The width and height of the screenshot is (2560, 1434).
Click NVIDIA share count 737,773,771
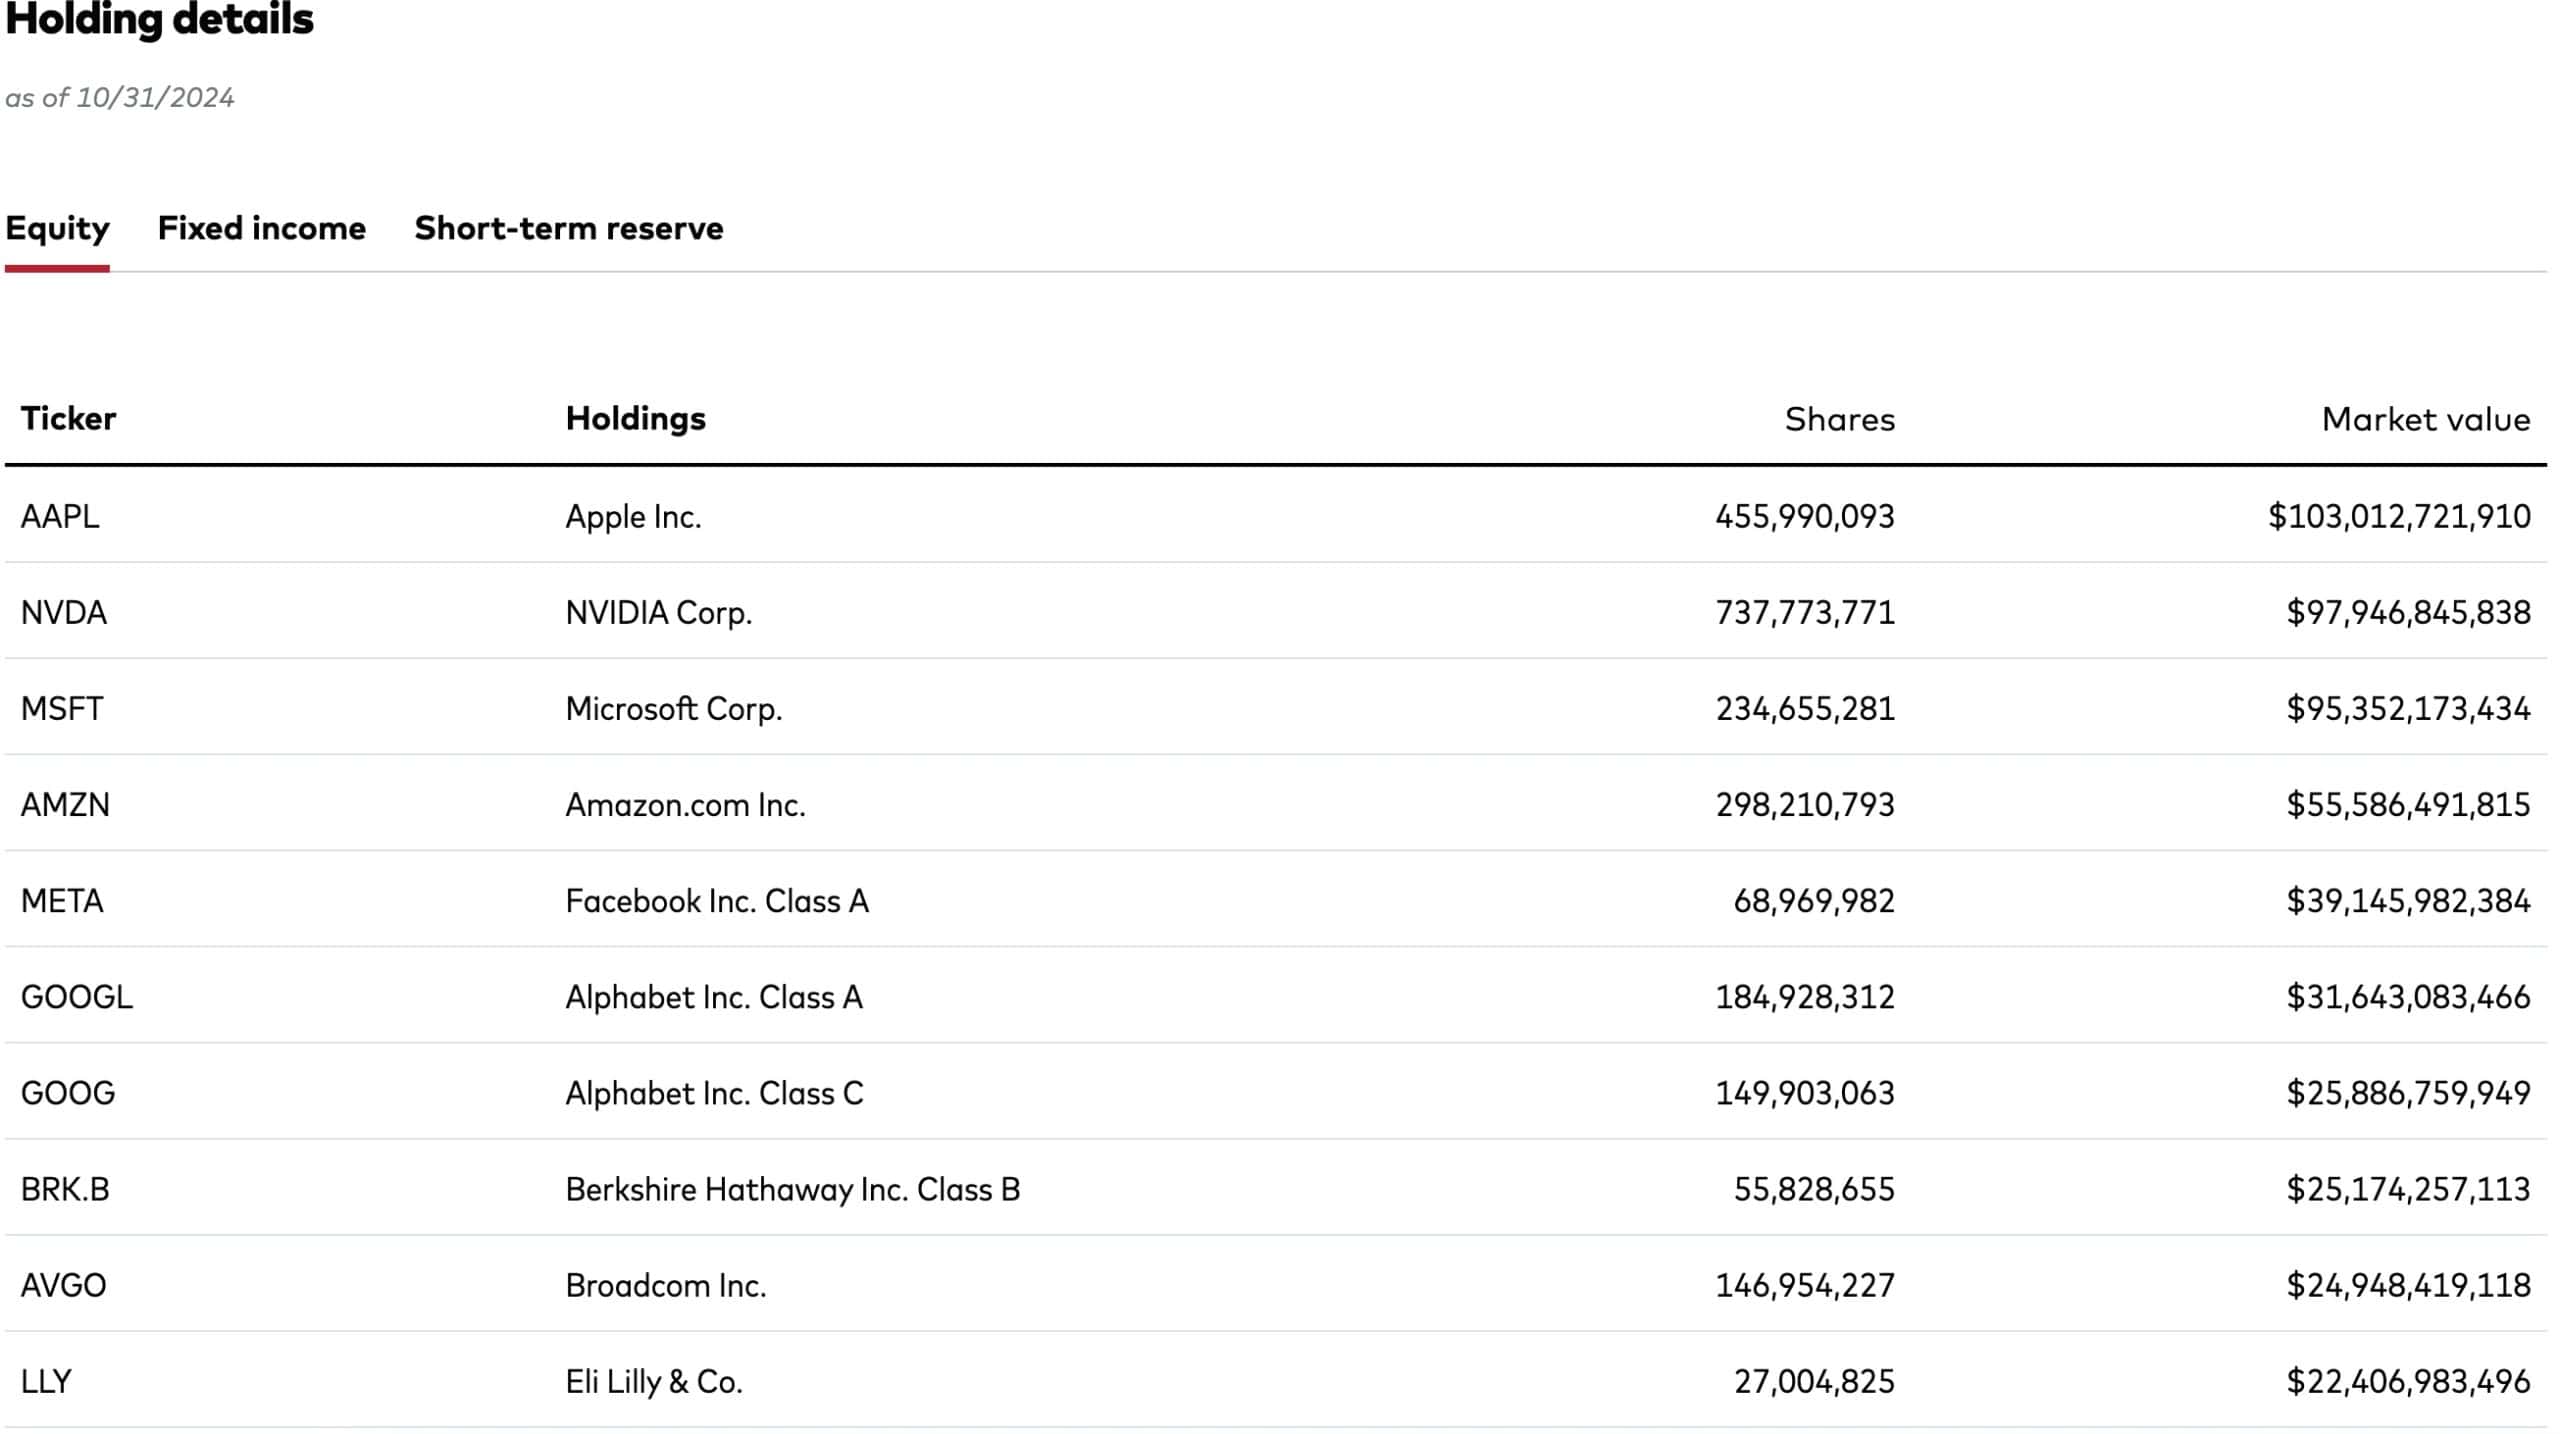(1804, 612)
